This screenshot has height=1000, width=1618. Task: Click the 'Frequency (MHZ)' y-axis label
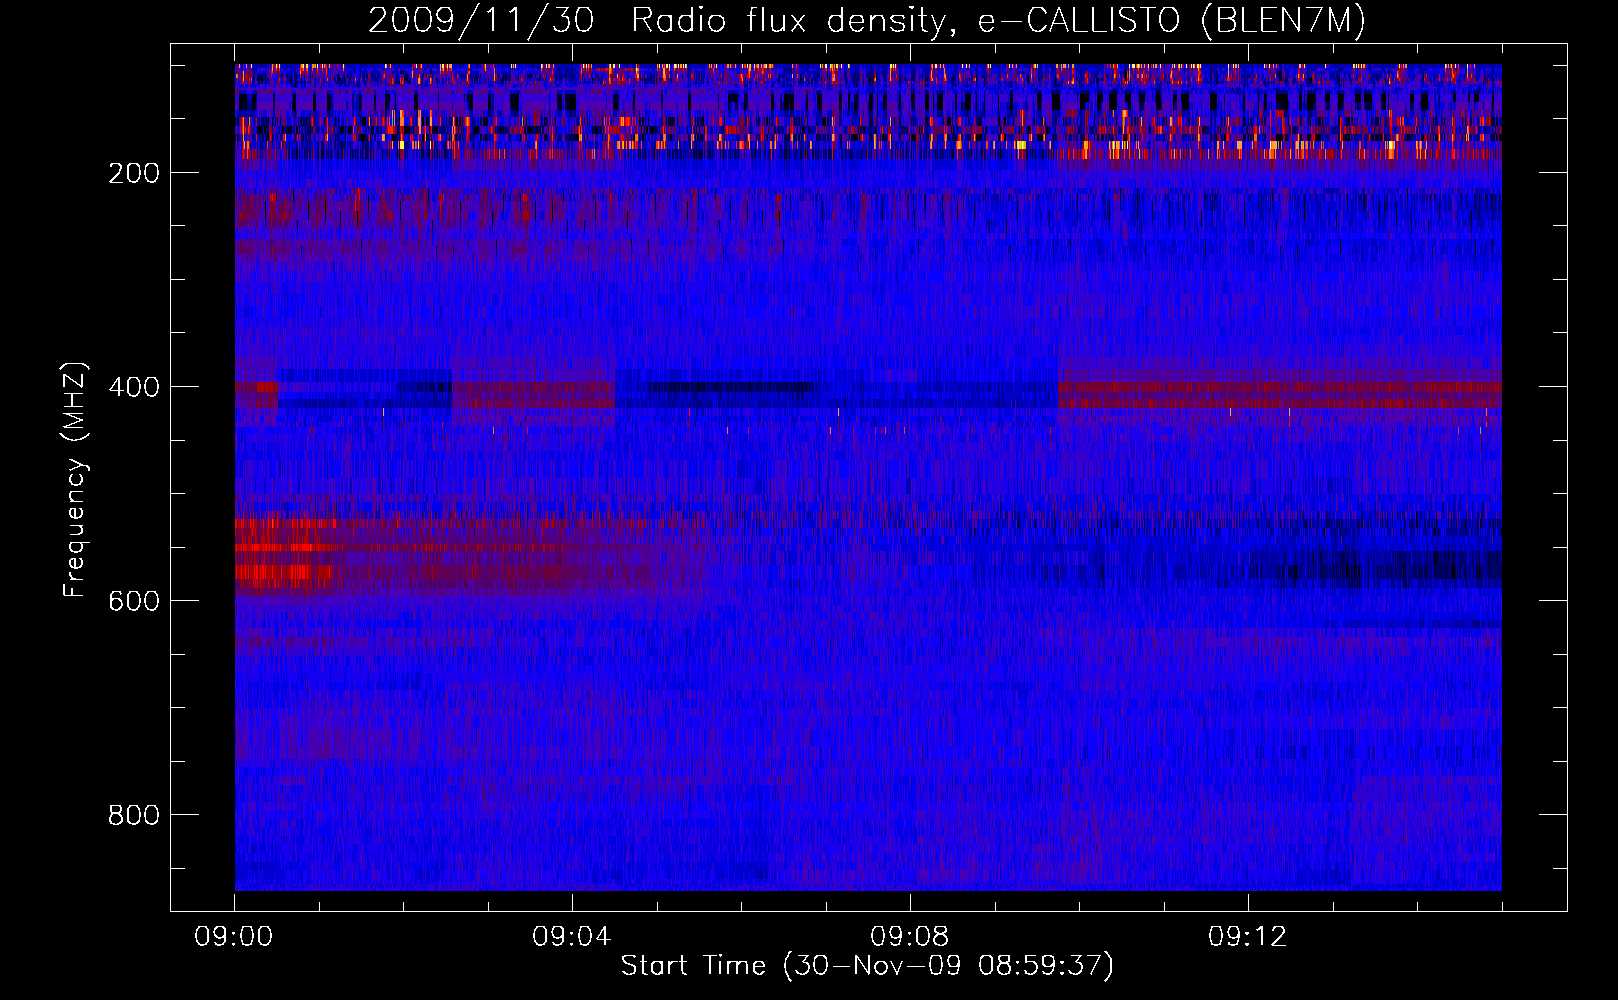point(75,479)
